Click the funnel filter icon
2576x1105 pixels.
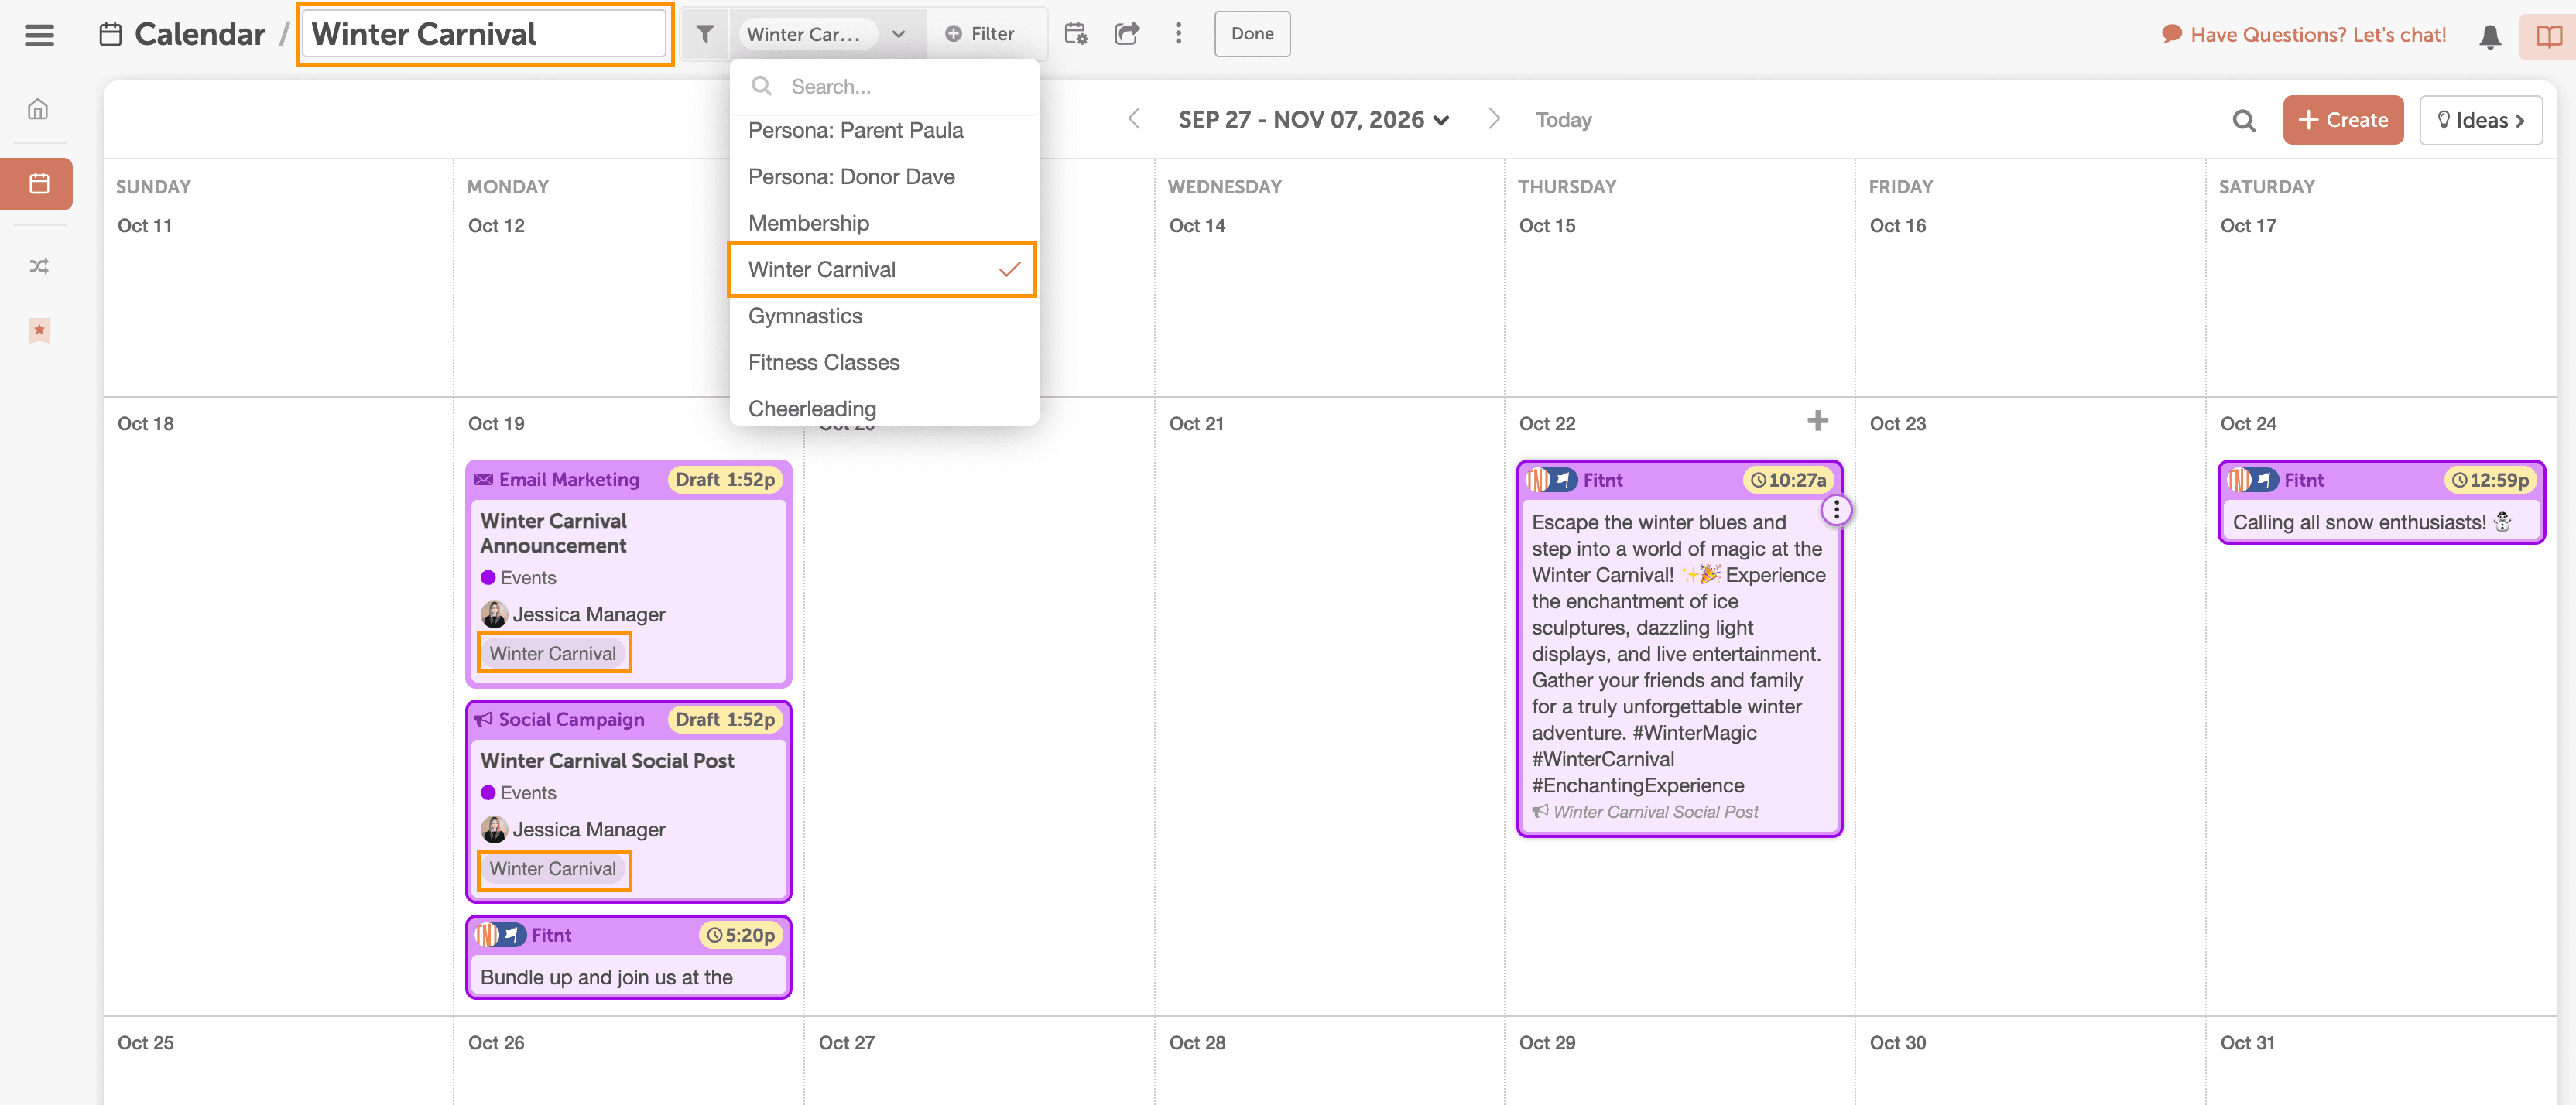705,34
